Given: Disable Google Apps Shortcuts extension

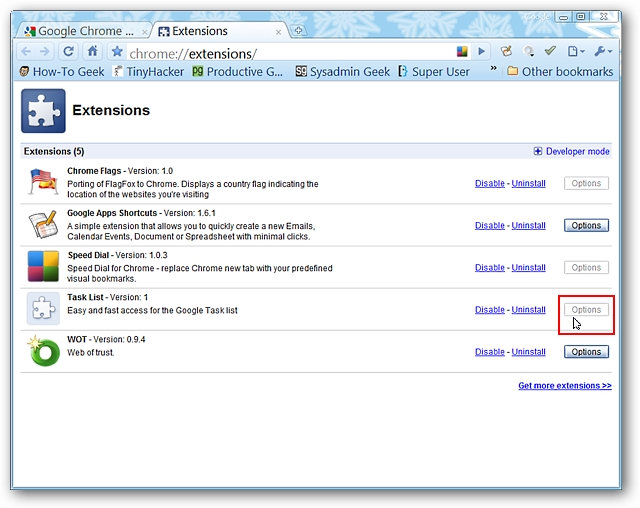Looking at the screenshot, I should pos(490,226).
